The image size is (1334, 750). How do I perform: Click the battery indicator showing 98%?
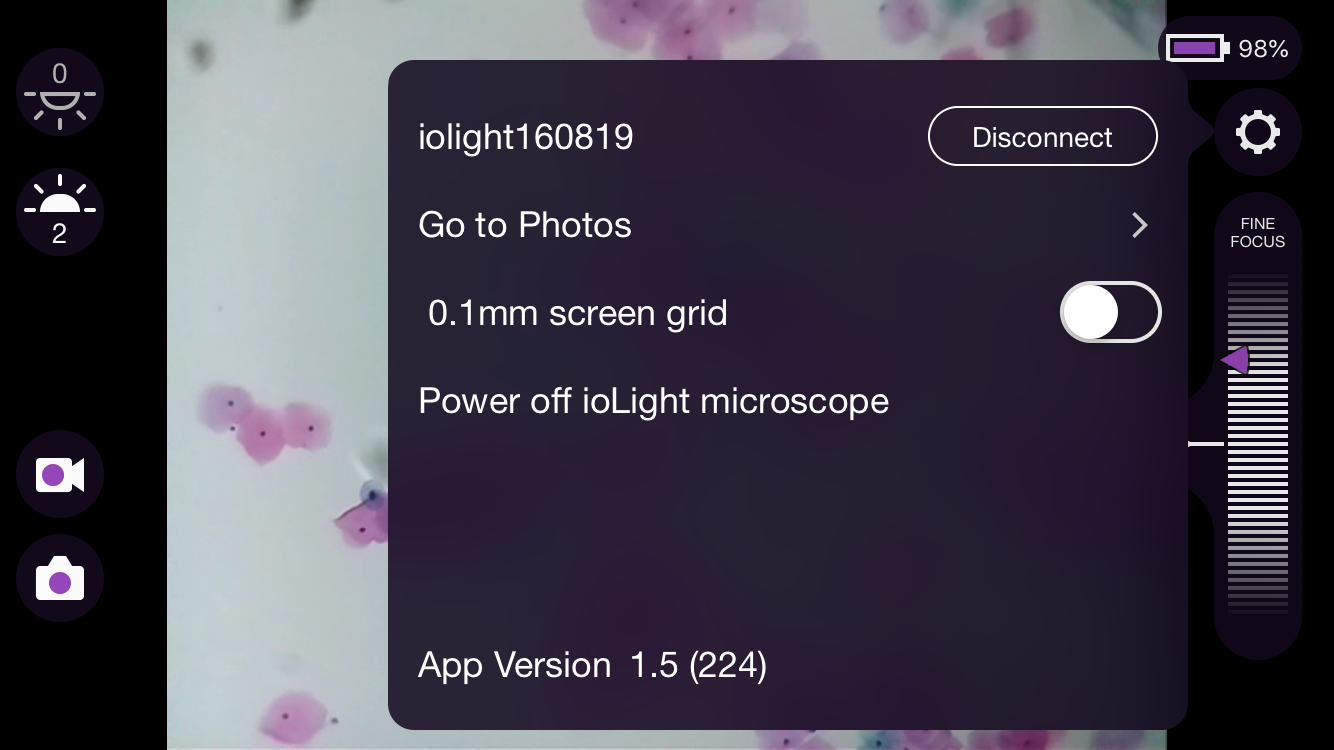point(1230,48)
